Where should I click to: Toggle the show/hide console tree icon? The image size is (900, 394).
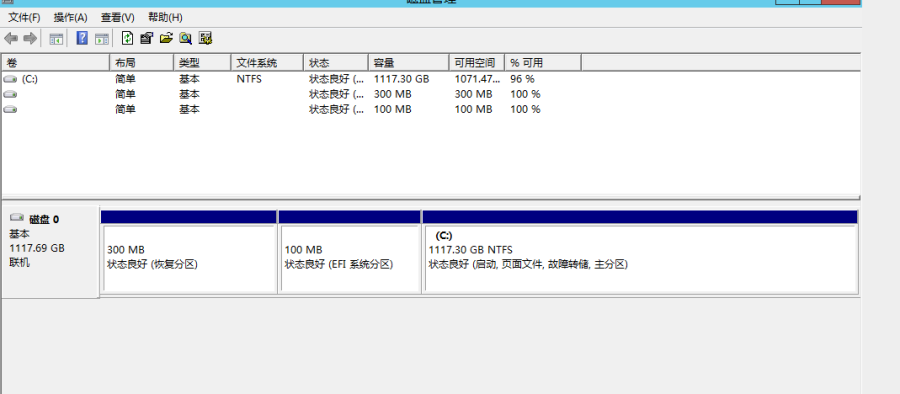click(x=56, y=39)
